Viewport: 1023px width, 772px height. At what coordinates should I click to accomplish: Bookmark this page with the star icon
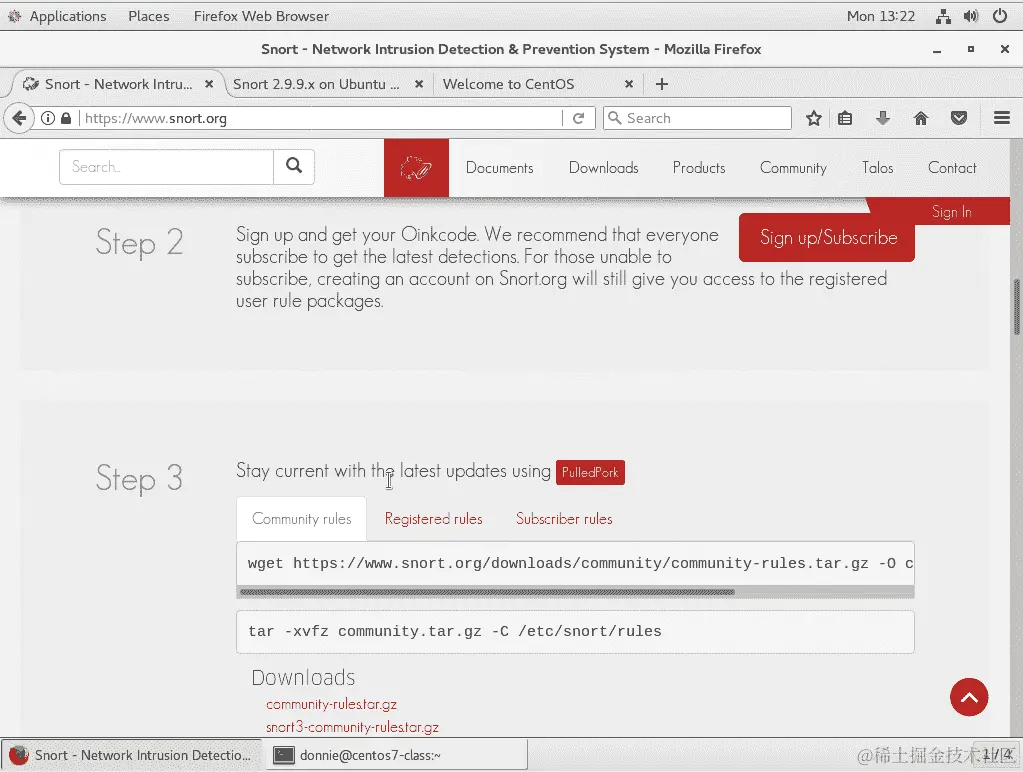[813, 118]
